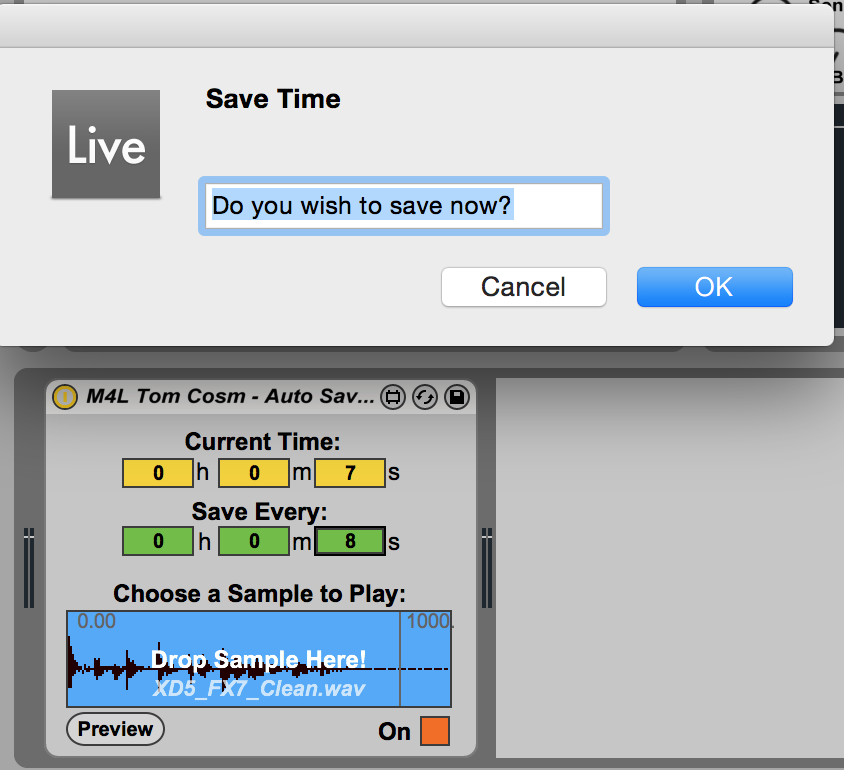Click the Current Time minutes box
Image resolution: width=844 pixels, height=770 pixels.
pos(253,473)
